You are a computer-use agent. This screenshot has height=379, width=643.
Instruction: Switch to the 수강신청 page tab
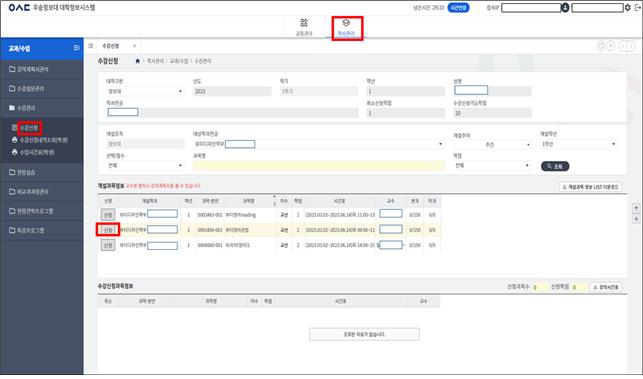(111, 46)
